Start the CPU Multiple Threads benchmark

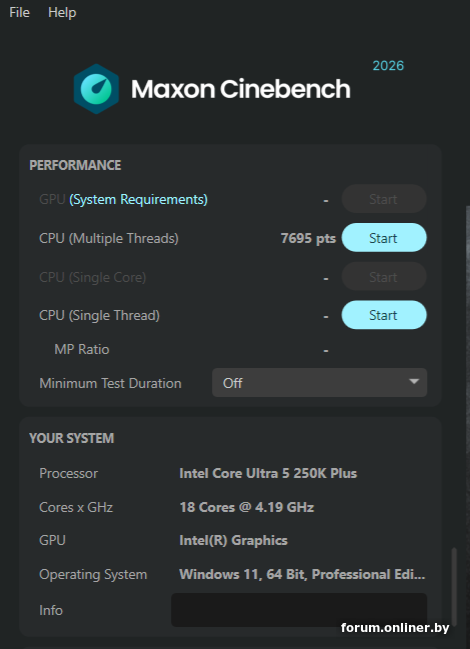pyautogui.click(x=384, y=238)
